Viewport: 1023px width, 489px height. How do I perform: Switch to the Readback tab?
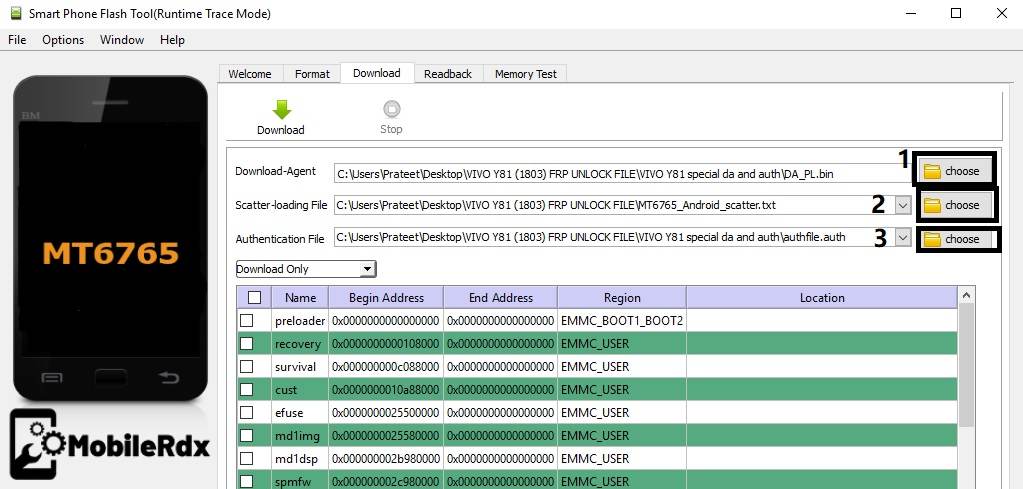[448, 74]
